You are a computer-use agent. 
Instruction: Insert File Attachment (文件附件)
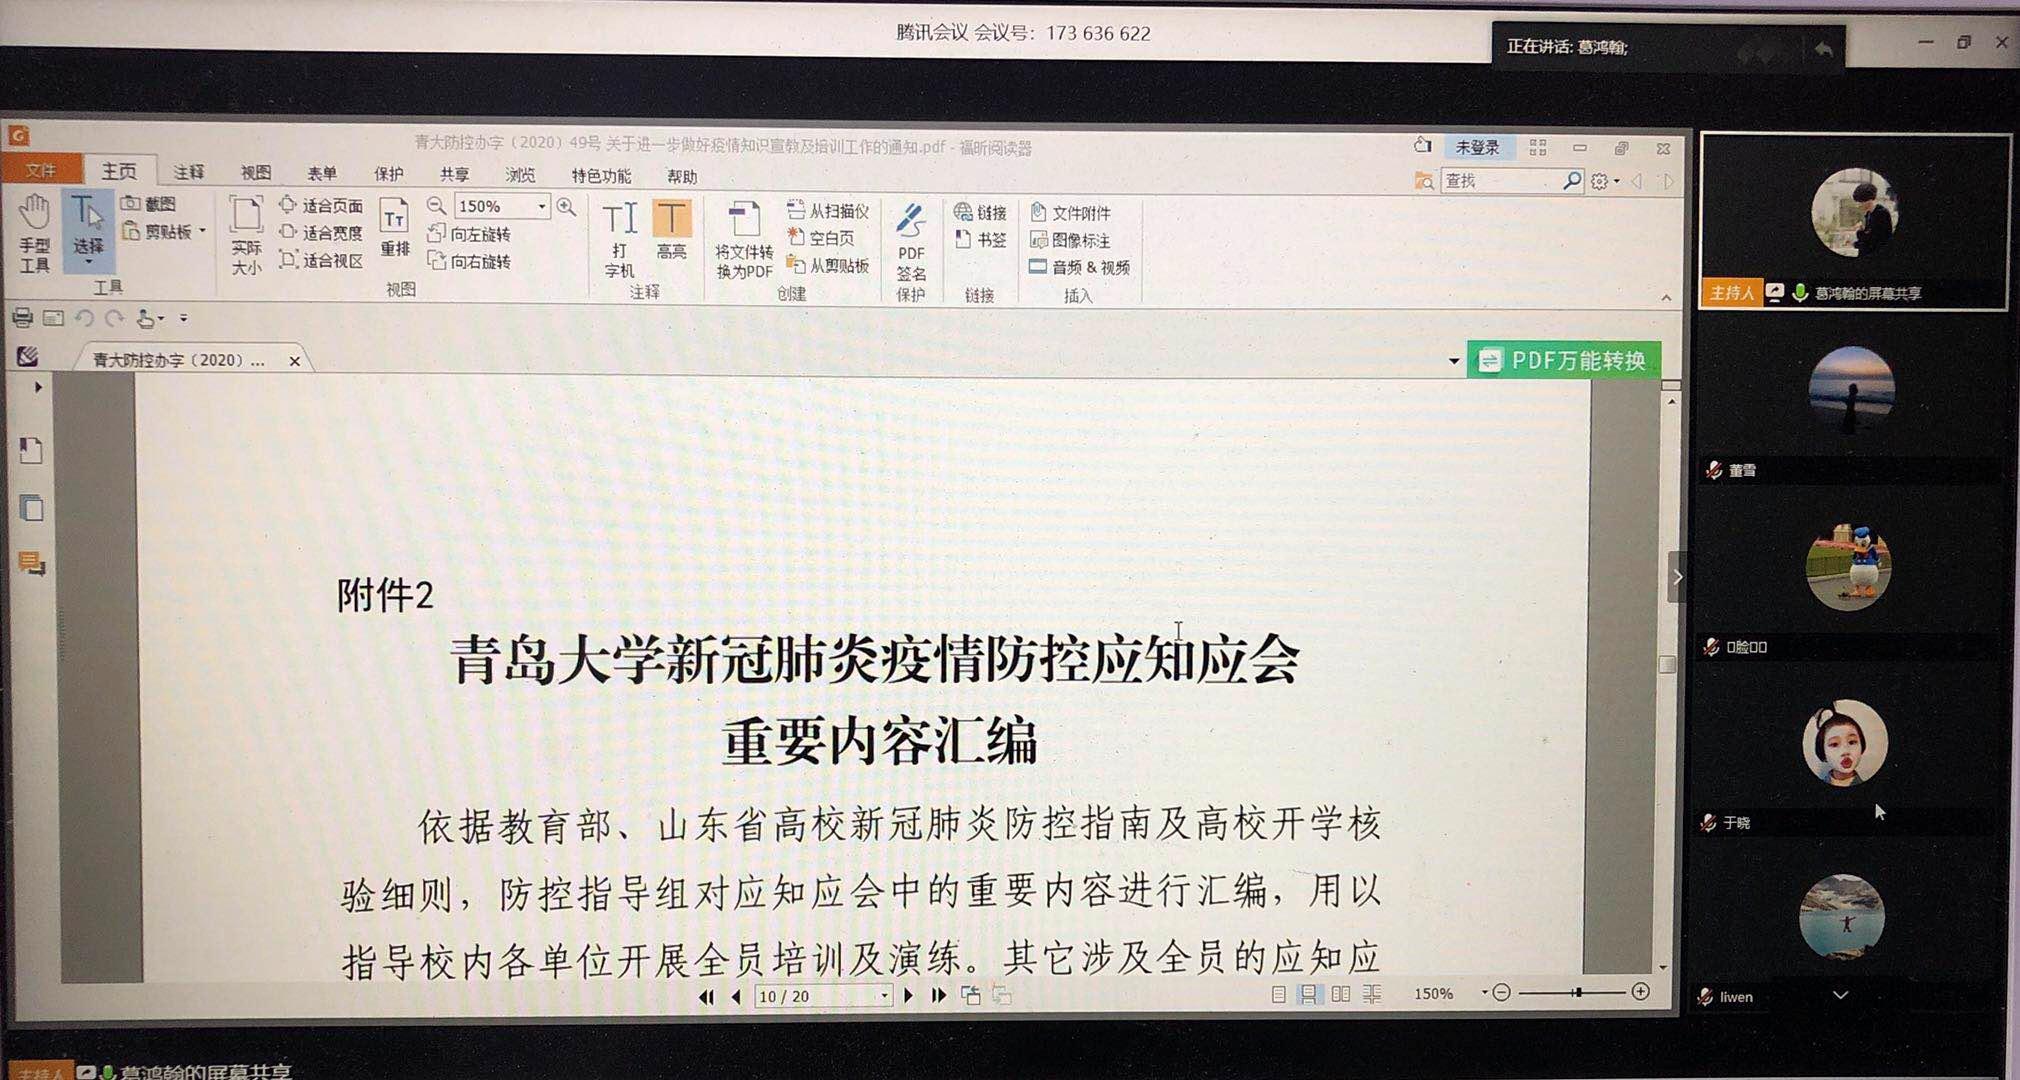pos(1070,213)
